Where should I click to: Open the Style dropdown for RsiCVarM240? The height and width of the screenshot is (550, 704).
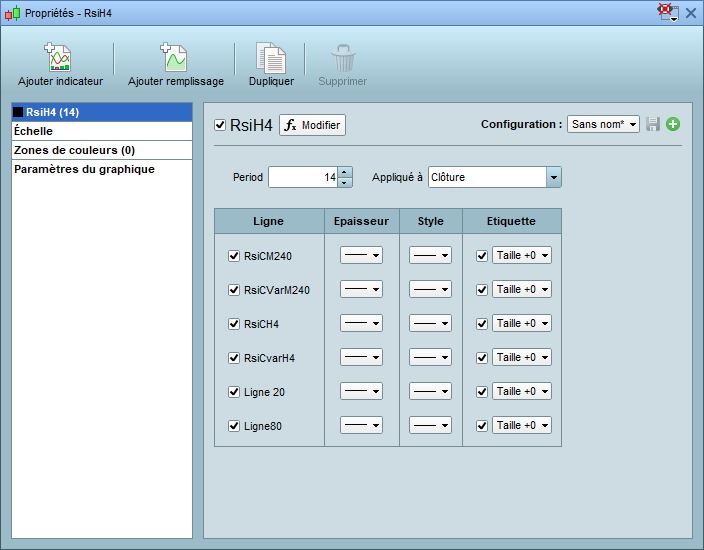pos(430,290)
